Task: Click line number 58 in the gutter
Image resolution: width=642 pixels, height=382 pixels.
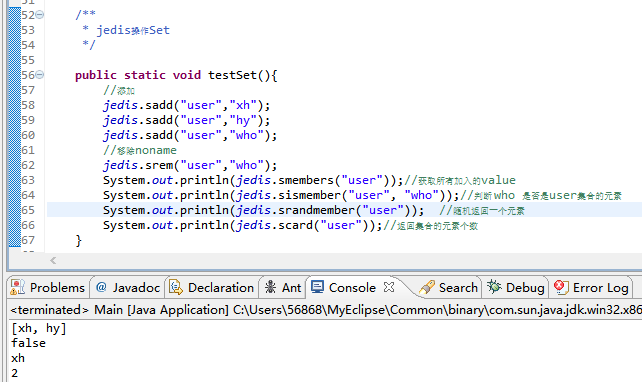Action: 28,105
